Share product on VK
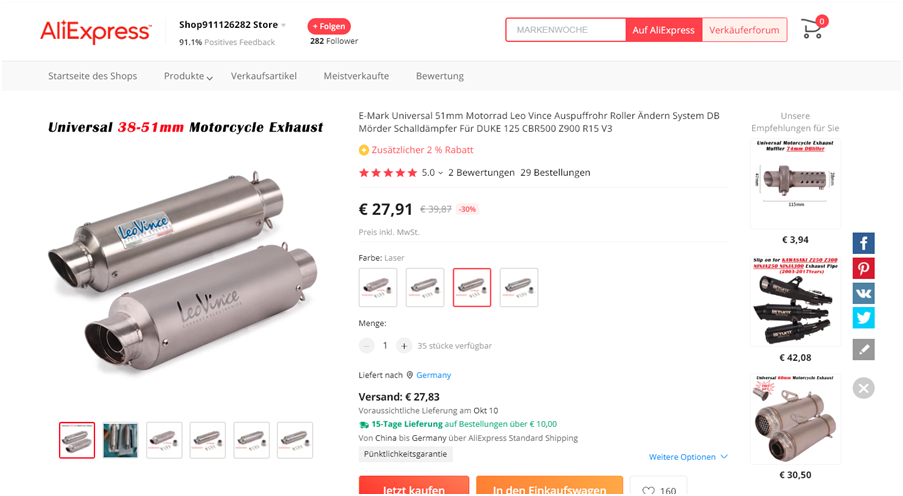903x496 pixels. pos(863,293)
